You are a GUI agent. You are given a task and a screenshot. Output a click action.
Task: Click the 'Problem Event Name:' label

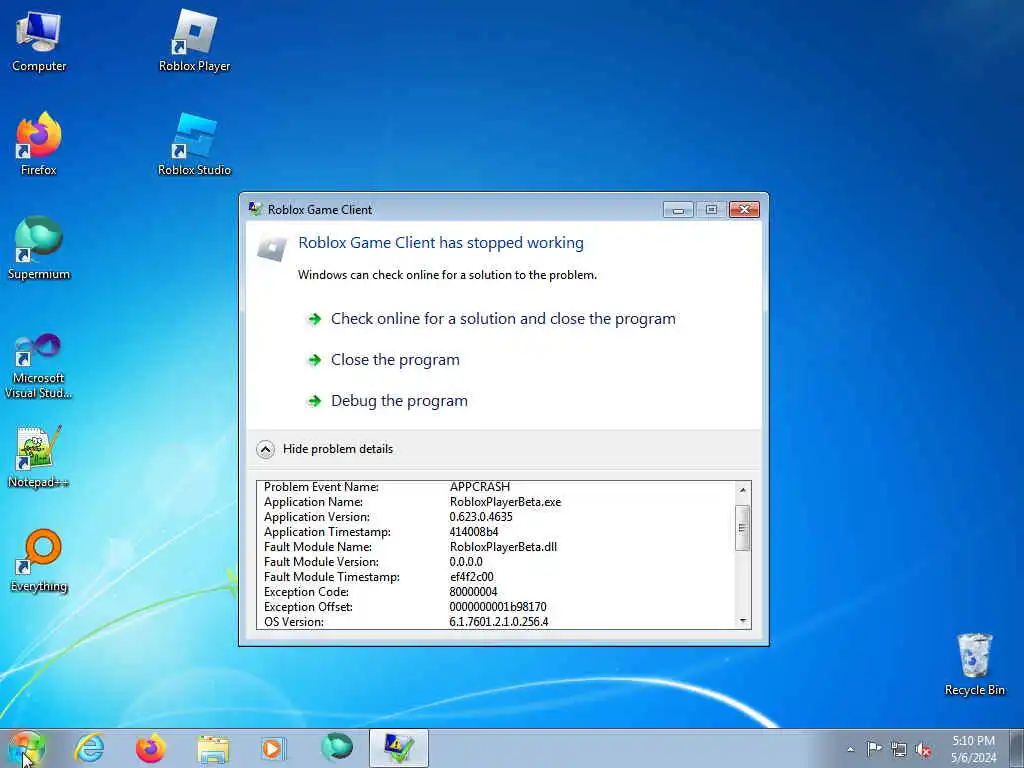[321, 487]
